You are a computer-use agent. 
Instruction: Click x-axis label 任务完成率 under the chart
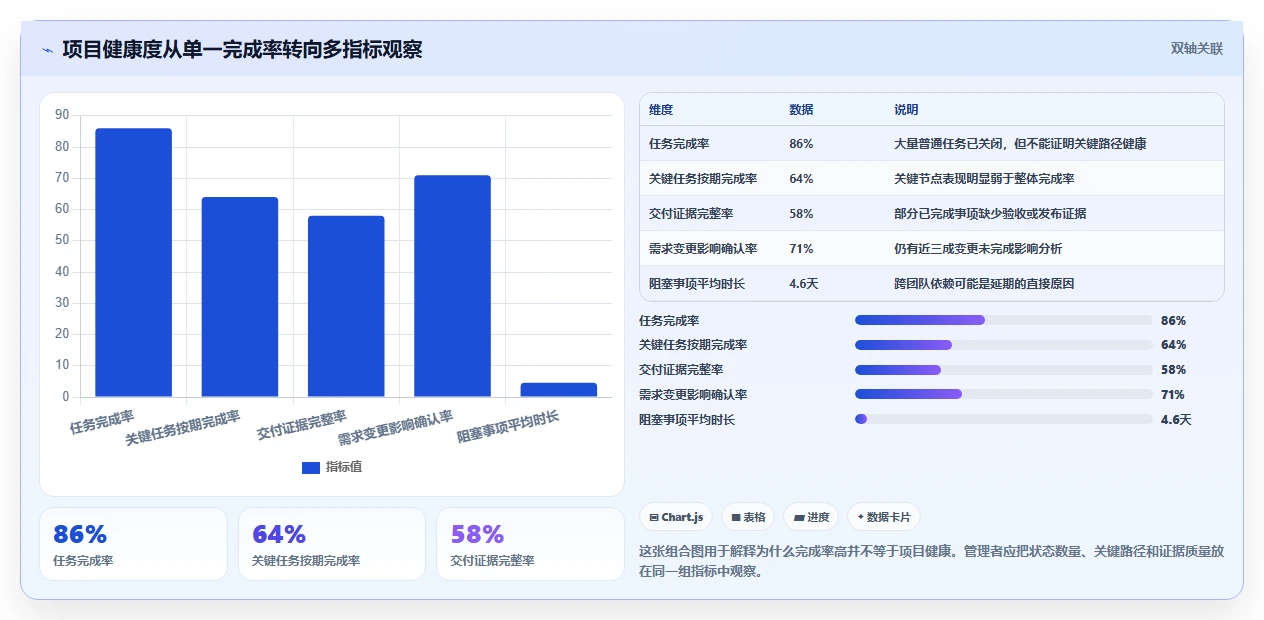(x=102, y=421)
